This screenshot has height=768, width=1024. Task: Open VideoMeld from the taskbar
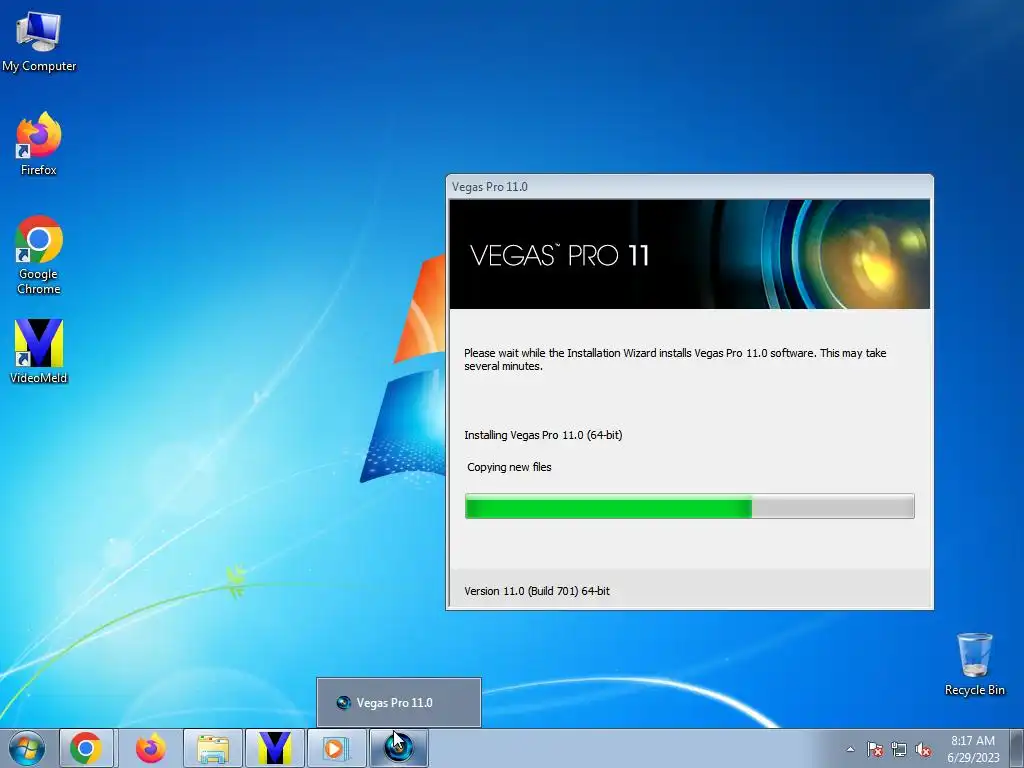point(274,748)
